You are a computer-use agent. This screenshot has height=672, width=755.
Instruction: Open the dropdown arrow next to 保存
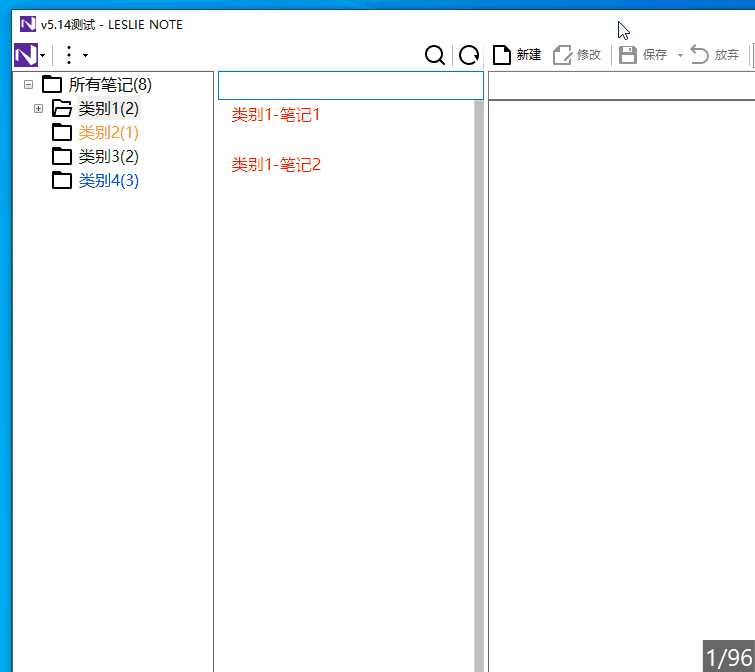tap(680, 55)
